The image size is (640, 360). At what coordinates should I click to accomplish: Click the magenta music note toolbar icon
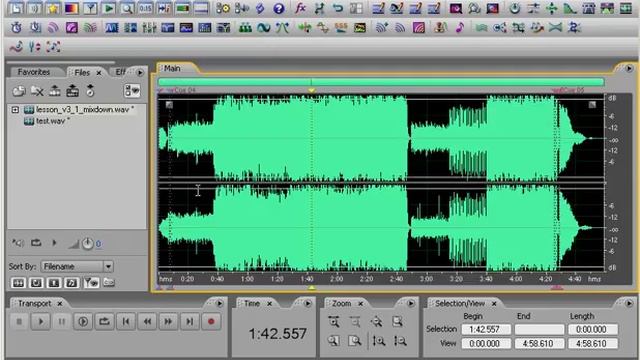point(460,27)
